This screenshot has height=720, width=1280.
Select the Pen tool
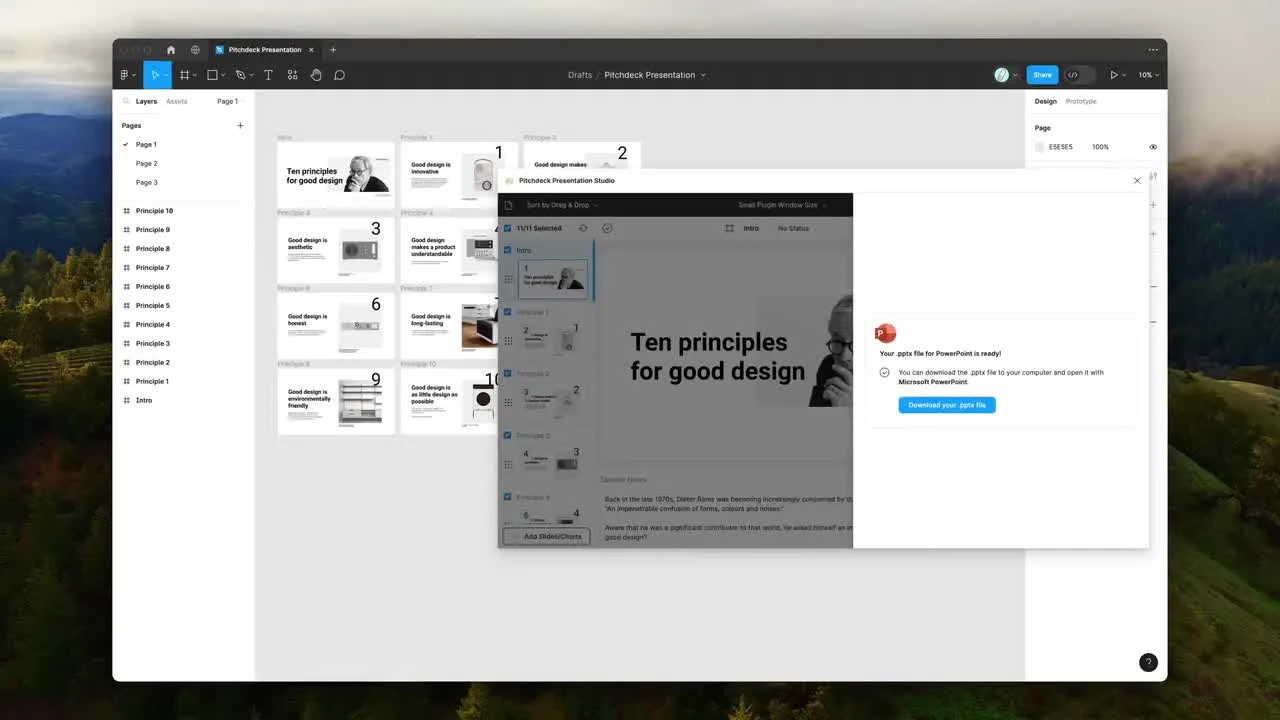240,75
